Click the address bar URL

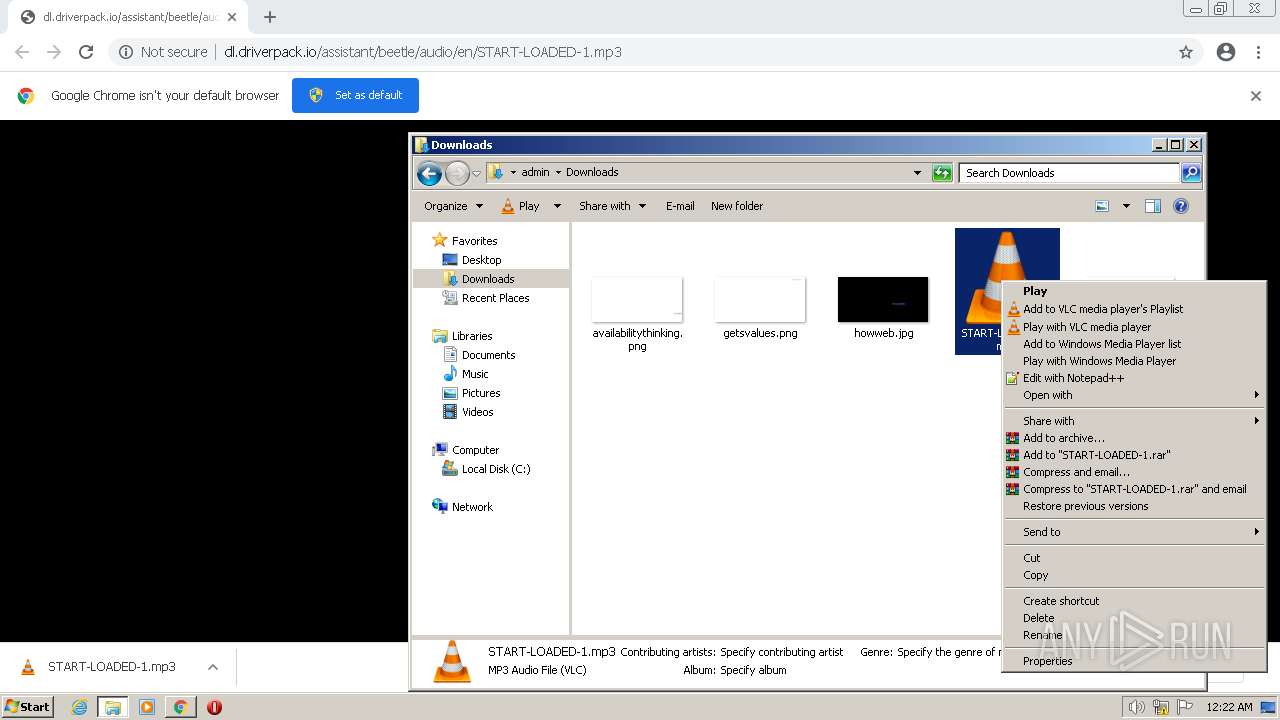(x=423, y=52)
